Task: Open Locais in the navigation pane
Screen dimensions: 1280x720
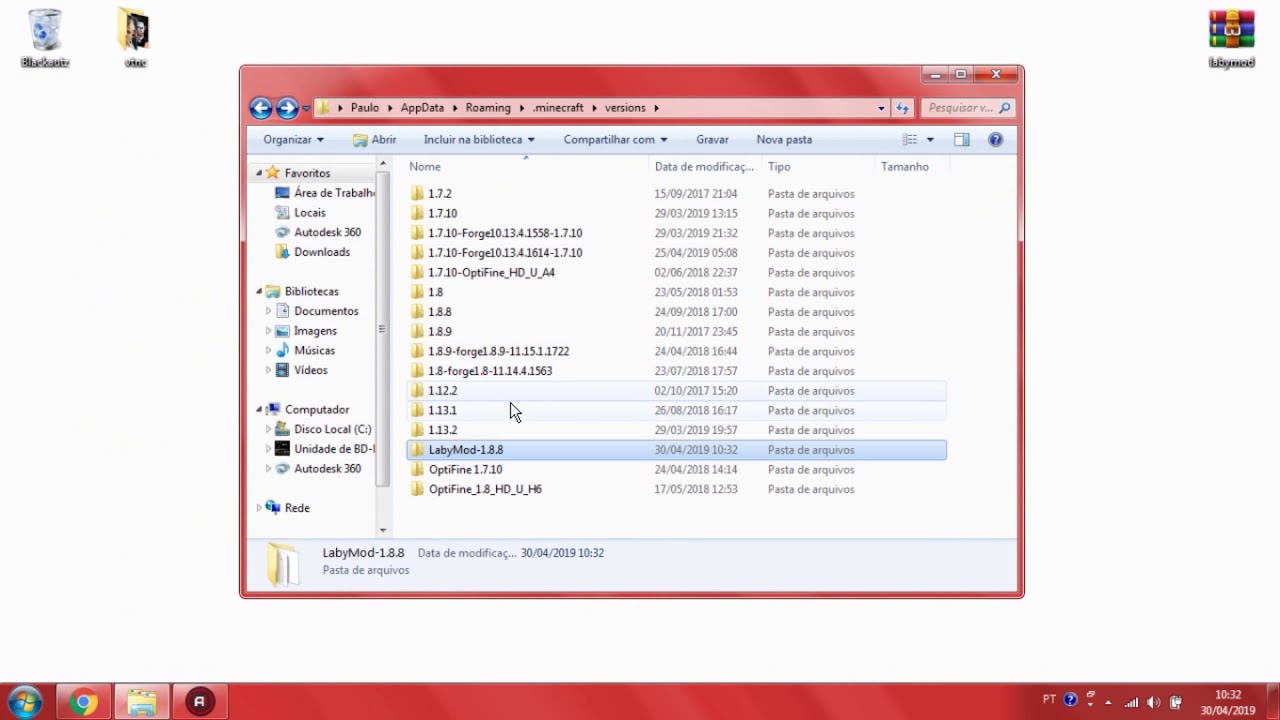Action: click(x=310, y=212)
